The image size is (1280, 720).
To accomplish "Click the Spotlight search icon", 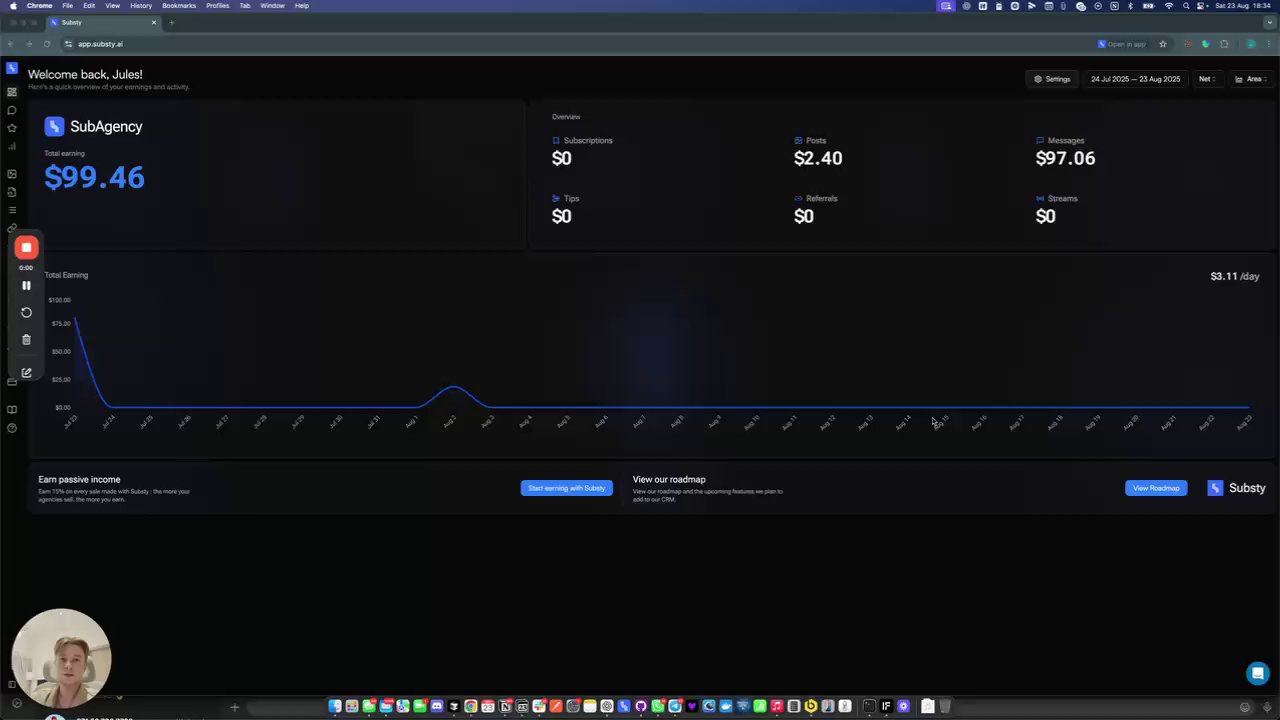I will click(x=1184, y=6).
